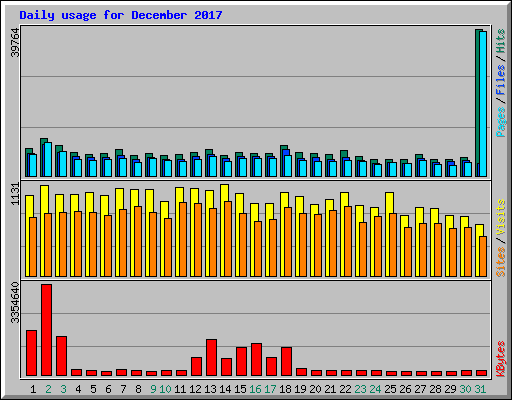Click the day 4 axis label

click(78, 389)
